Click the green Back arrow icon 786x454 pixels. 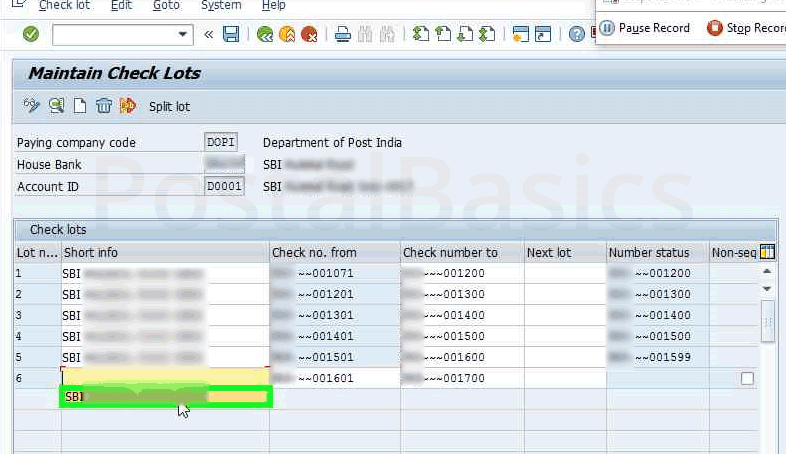(x=265, y=34)
